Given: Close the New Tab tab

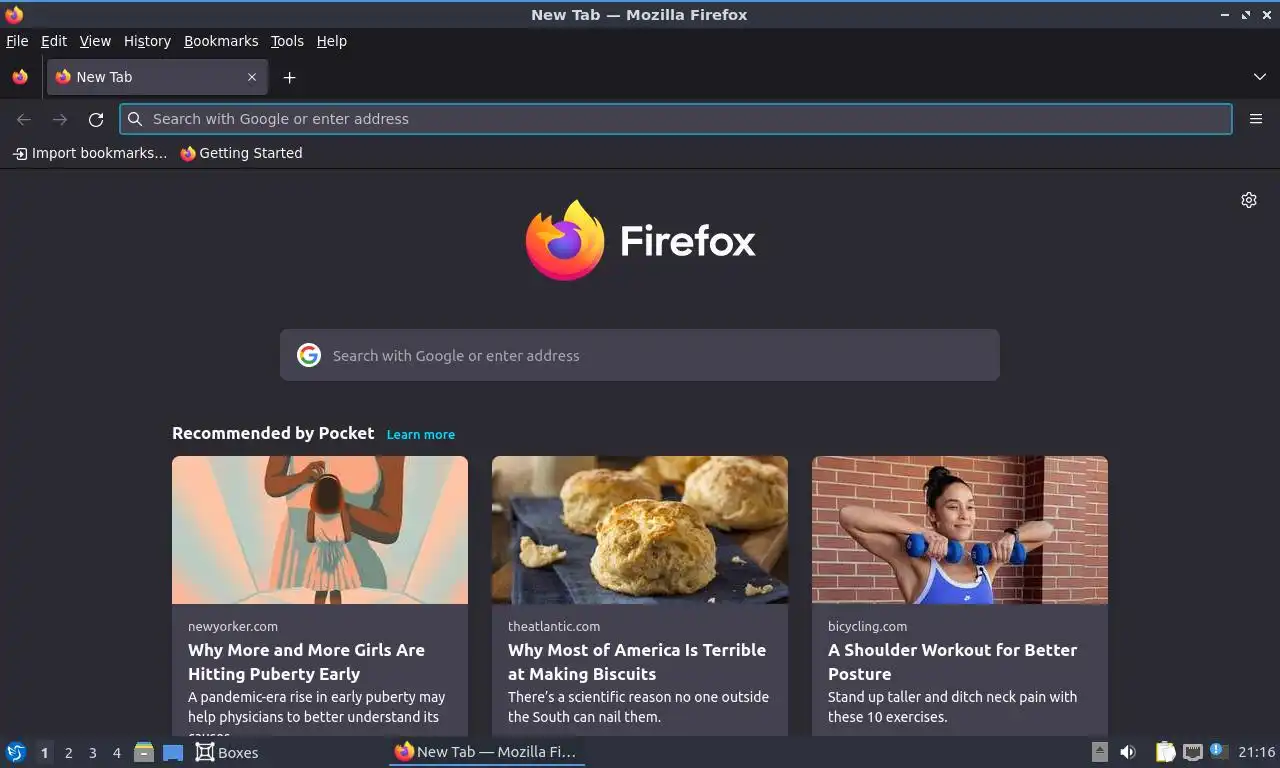Looking at the screenshot, I should tap(252, 77).
